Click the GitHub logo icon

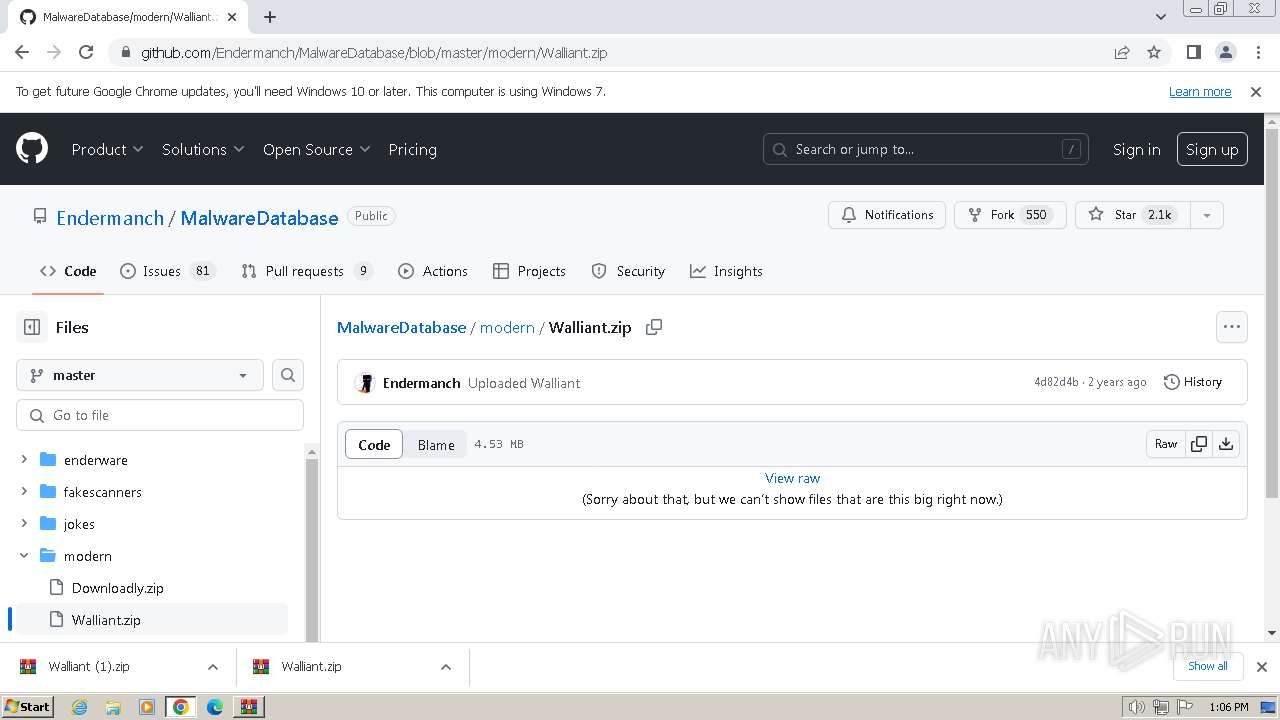32,149
